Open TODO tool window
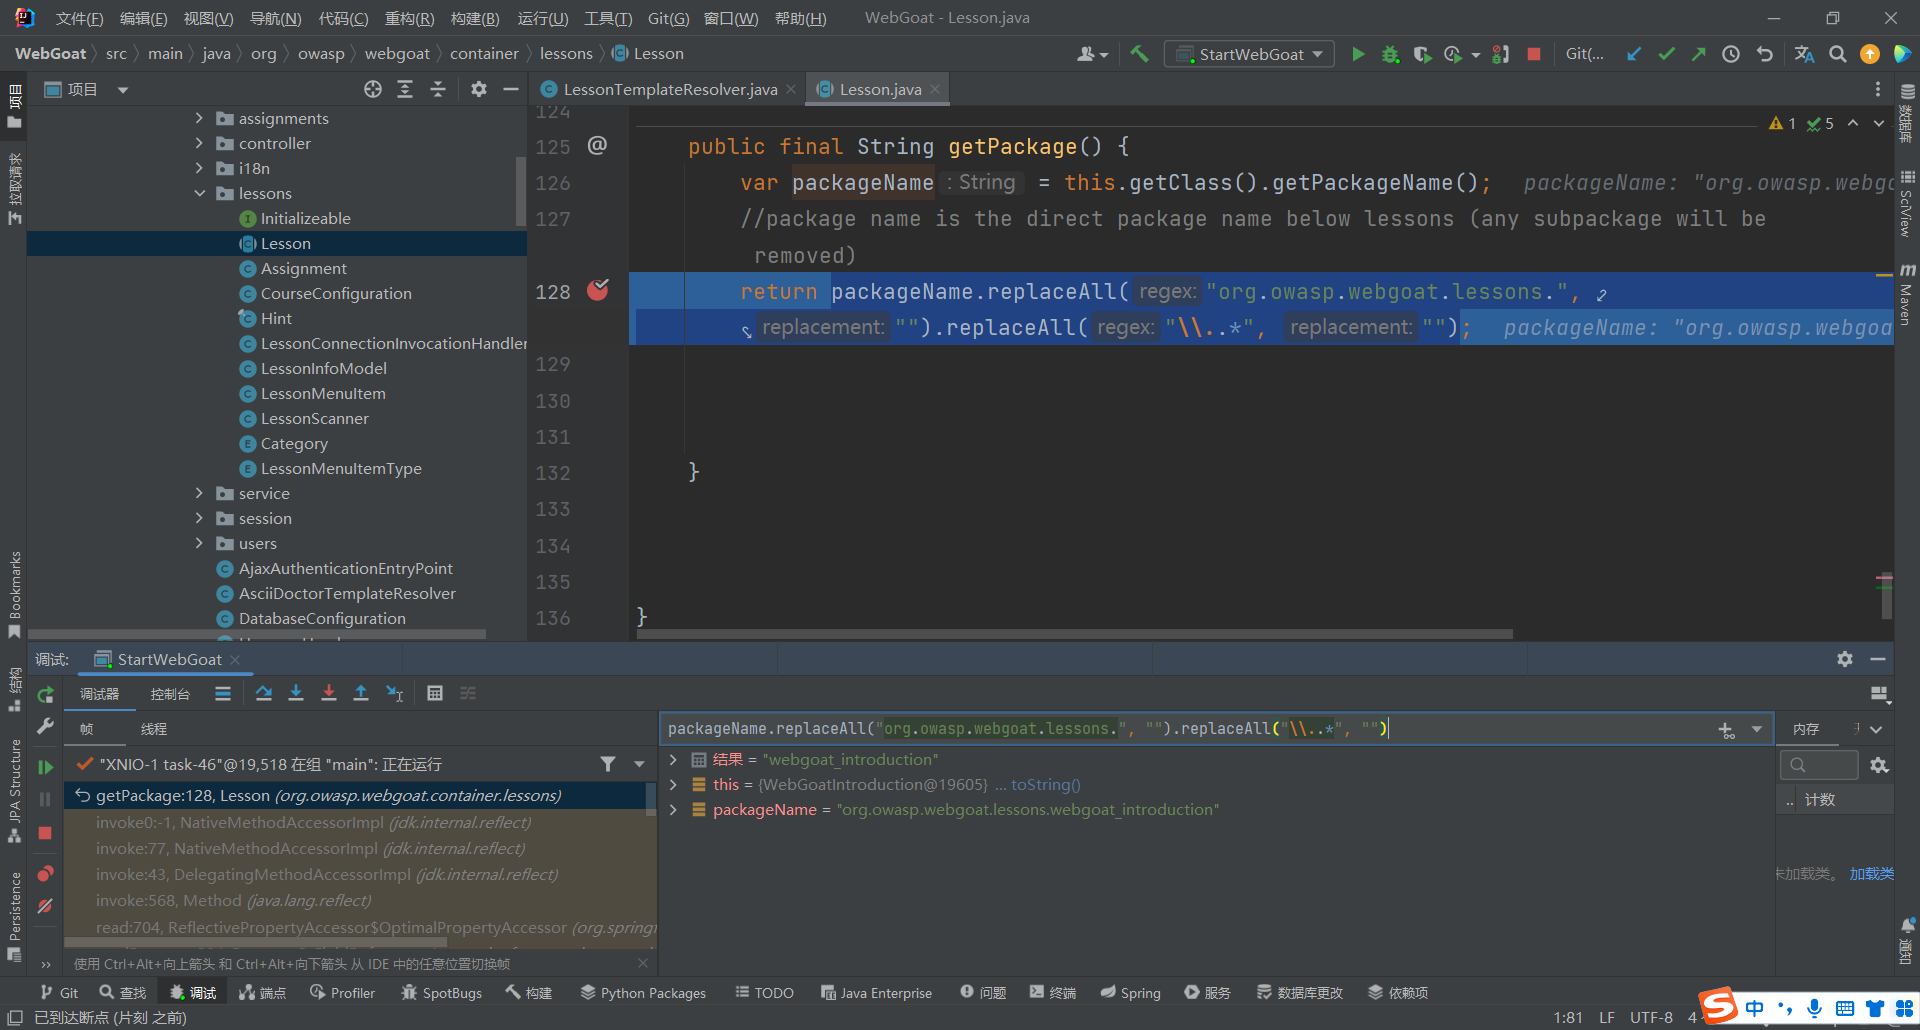 764,992
